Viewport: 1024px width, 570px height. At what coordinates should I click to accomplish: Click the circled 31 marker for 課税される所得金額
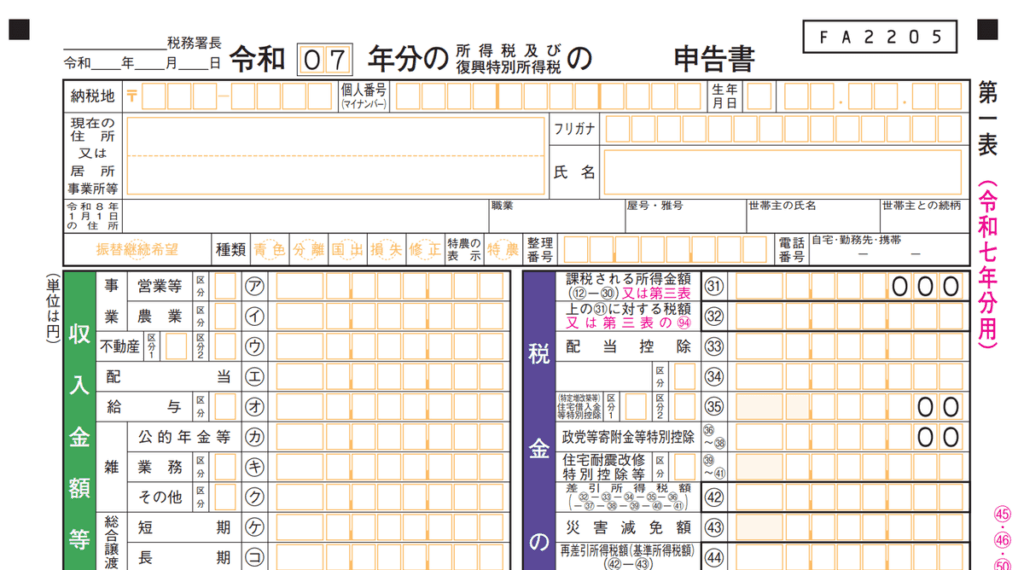pos(714,287)
